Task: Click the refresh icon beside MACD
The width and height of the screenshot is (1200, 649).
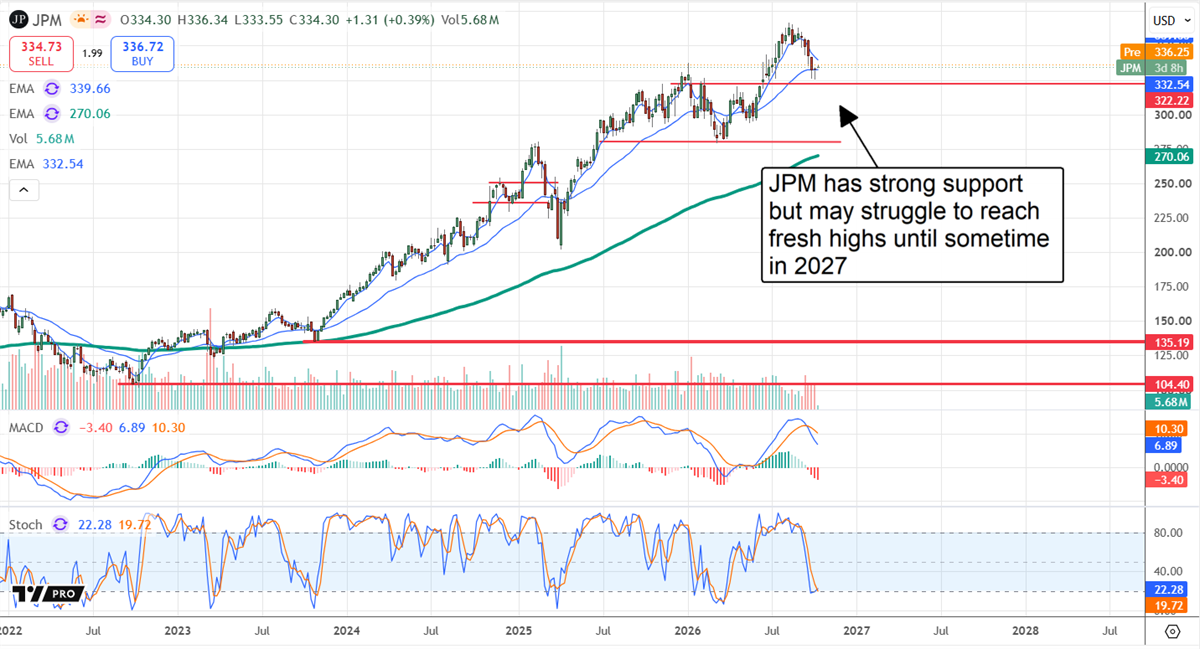Action: [59, 427]
